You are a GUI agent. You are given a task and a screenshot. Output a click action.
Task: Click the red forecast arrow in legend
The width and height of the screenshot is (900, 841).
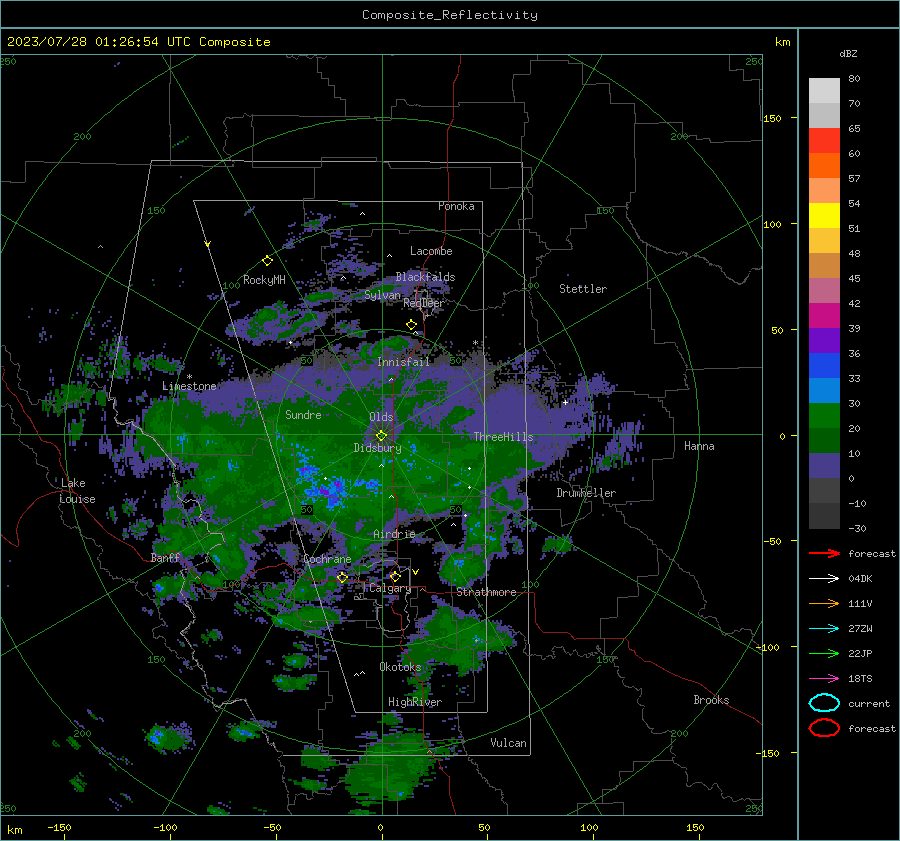tap(824, 553)
